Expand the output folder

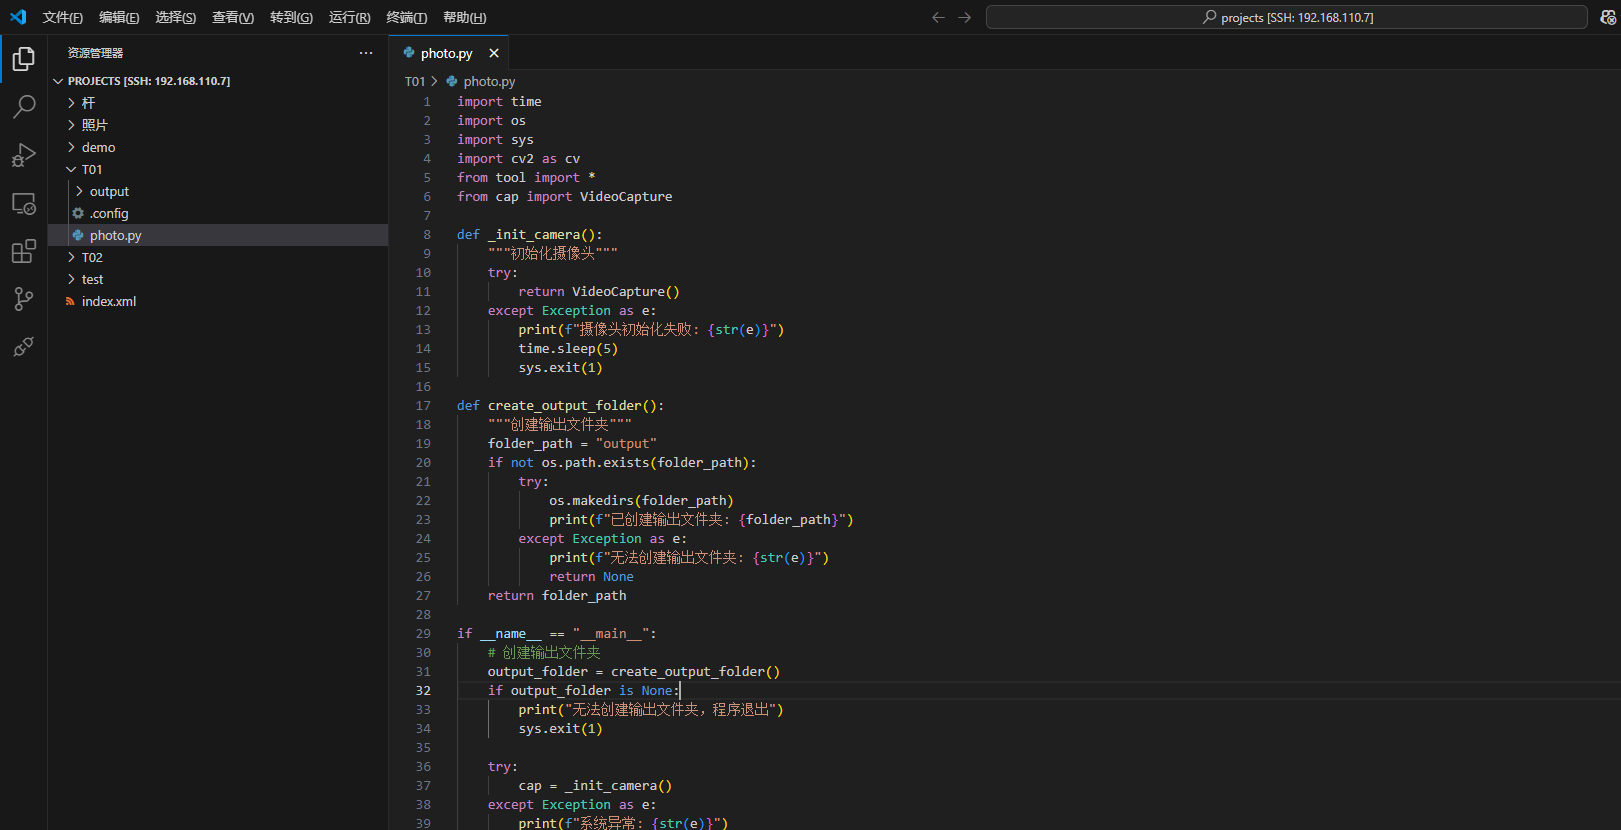coord(109,191)
